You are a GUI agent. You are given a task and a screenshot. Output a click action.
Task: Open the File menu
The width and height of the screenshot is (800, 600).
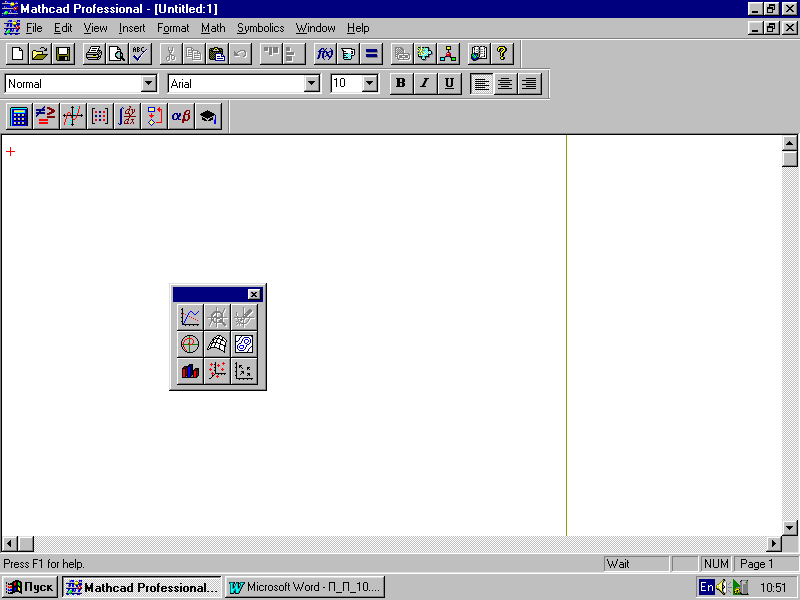pos(34,28)
